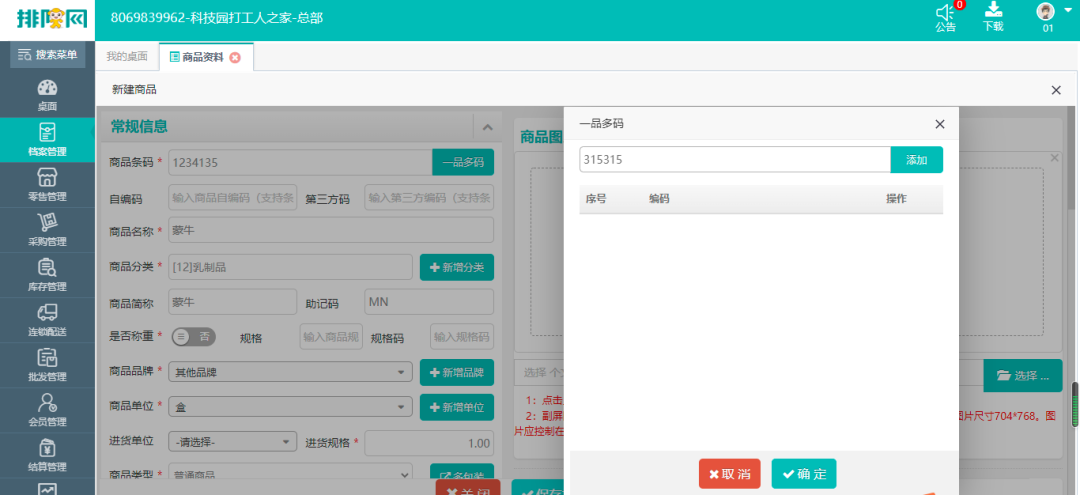Switch to the 我的桌面 tab
Image resolution: width=1080 pixels, height=495 pixels.
click(x=127, y=57)
